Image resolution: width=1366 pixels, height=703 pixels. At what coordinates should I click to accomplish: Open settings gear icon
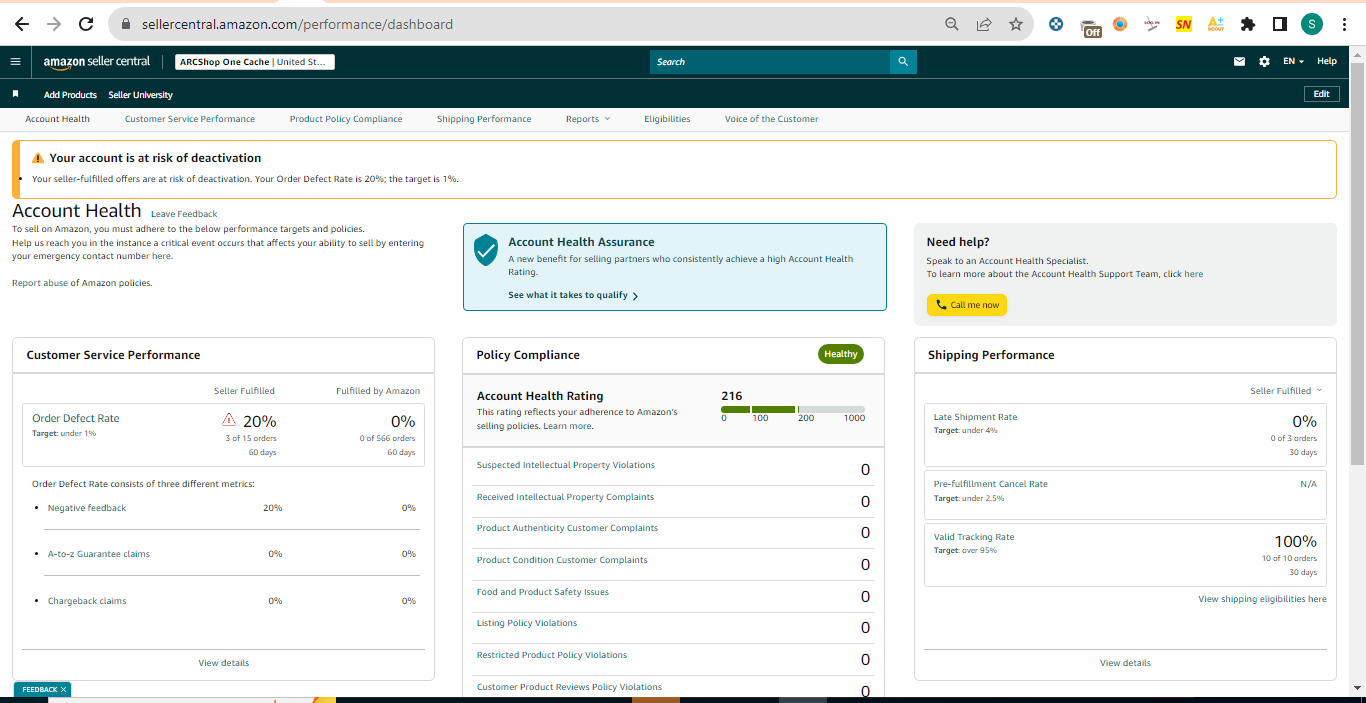(x=1264, y=61)
